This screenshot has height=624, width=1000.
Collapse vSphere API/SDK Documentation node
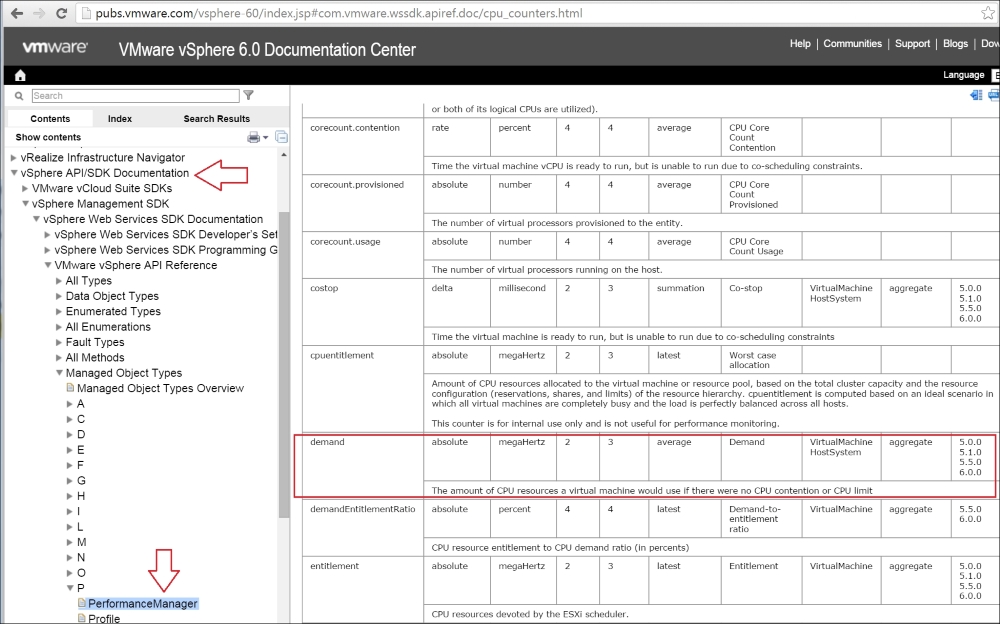[13, 173]
